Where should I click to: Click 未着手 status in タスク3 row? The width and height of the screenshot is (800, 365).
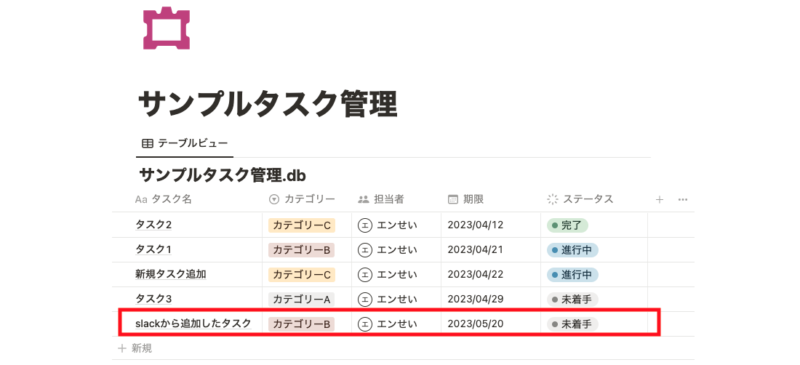pyautogui.click(x=572, y=299)
